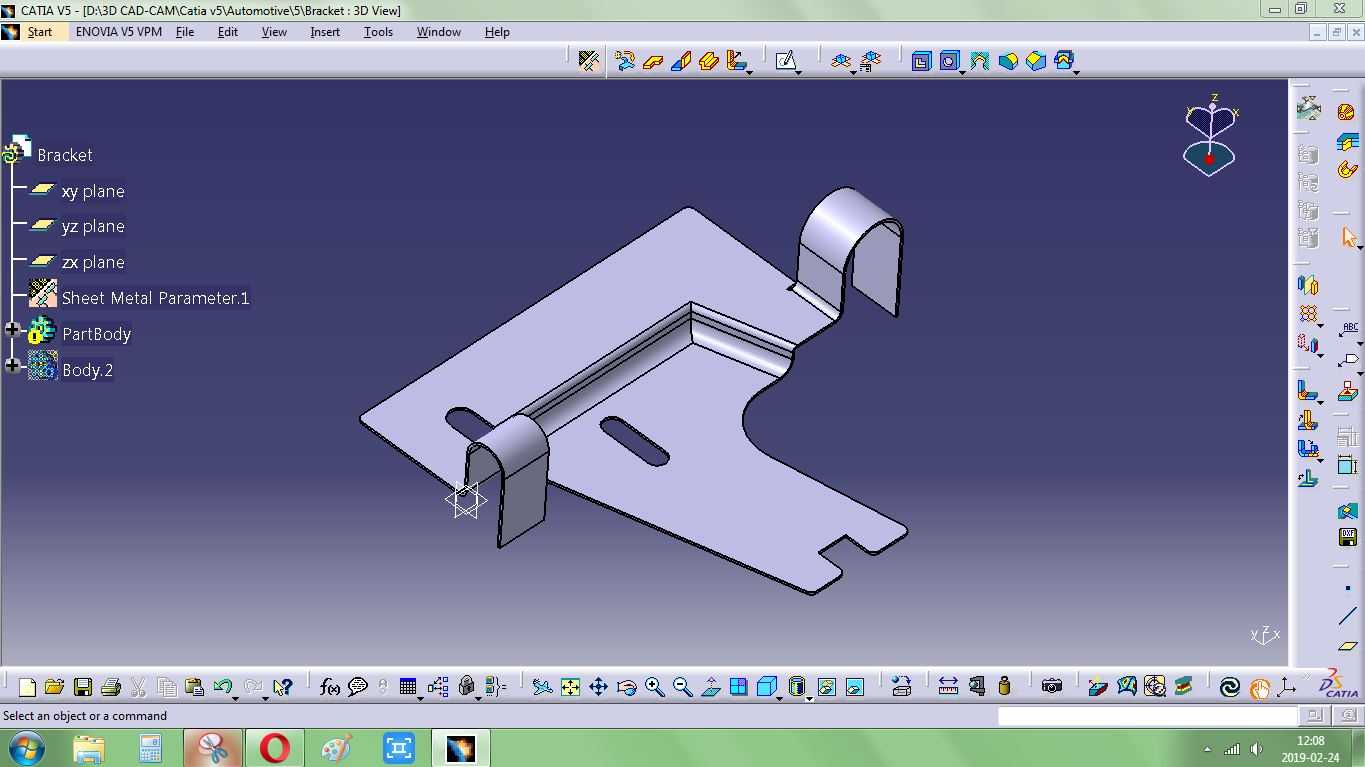Click the Sheet Metal Parameters toolbar icon
Image resolution: width=1365 pixels, height=767 pixels.
589,61
